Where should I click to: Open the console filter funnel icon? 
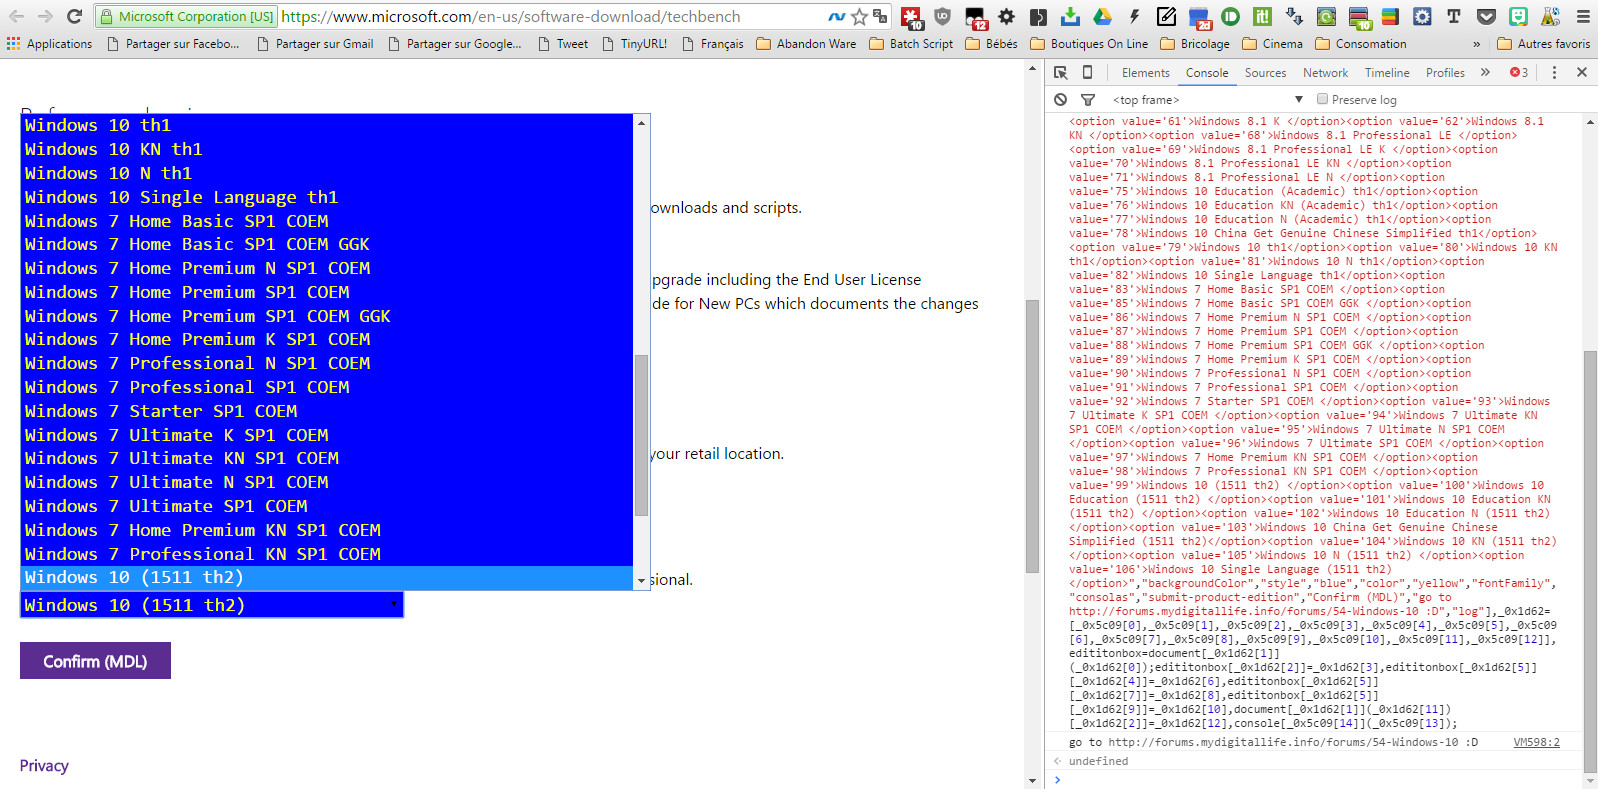(x=1088, y=99)
